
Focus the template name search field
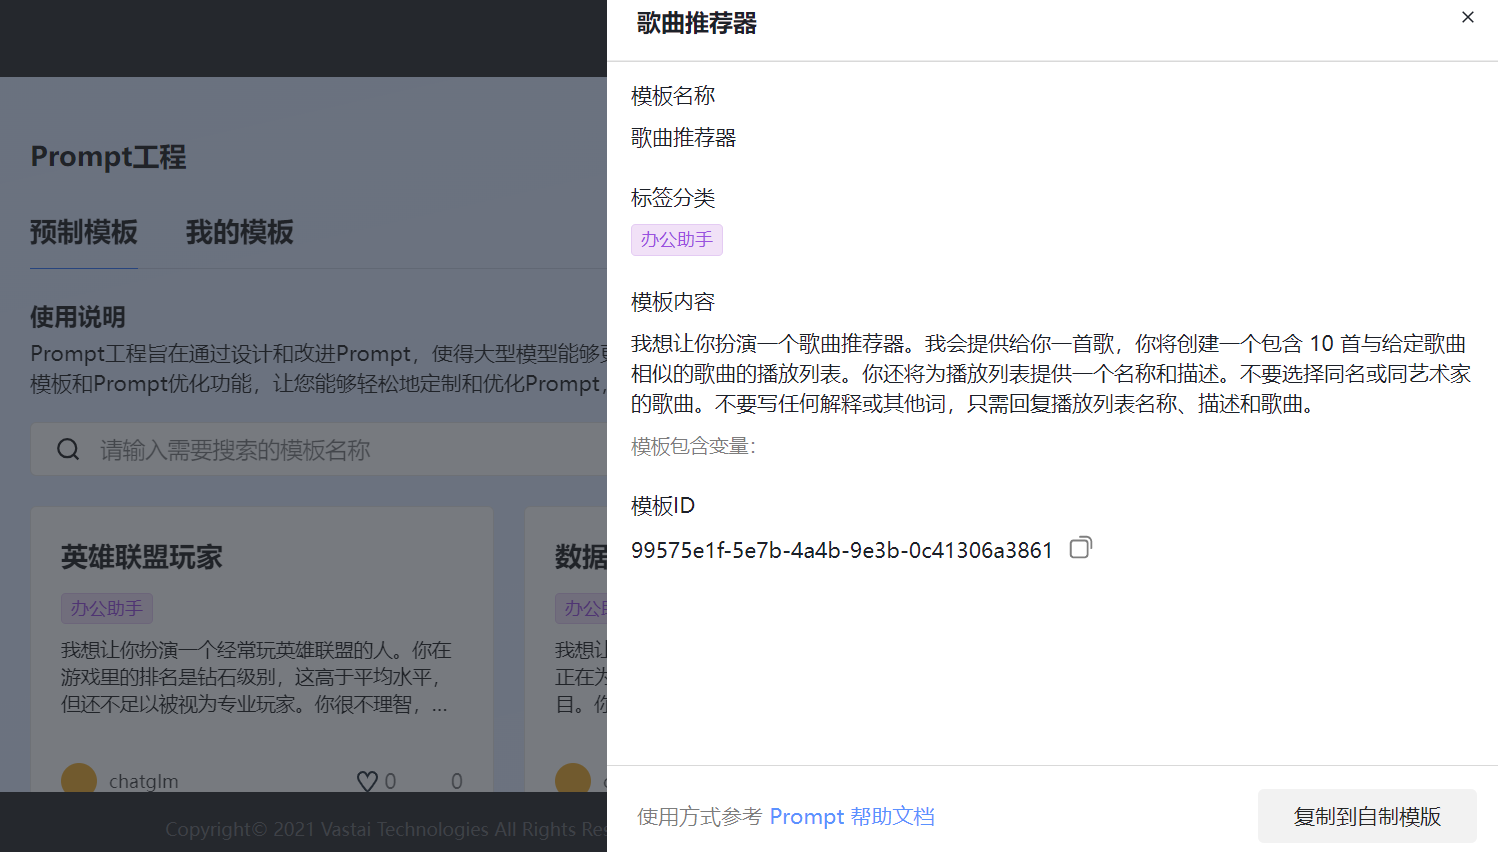pos(320,449)
